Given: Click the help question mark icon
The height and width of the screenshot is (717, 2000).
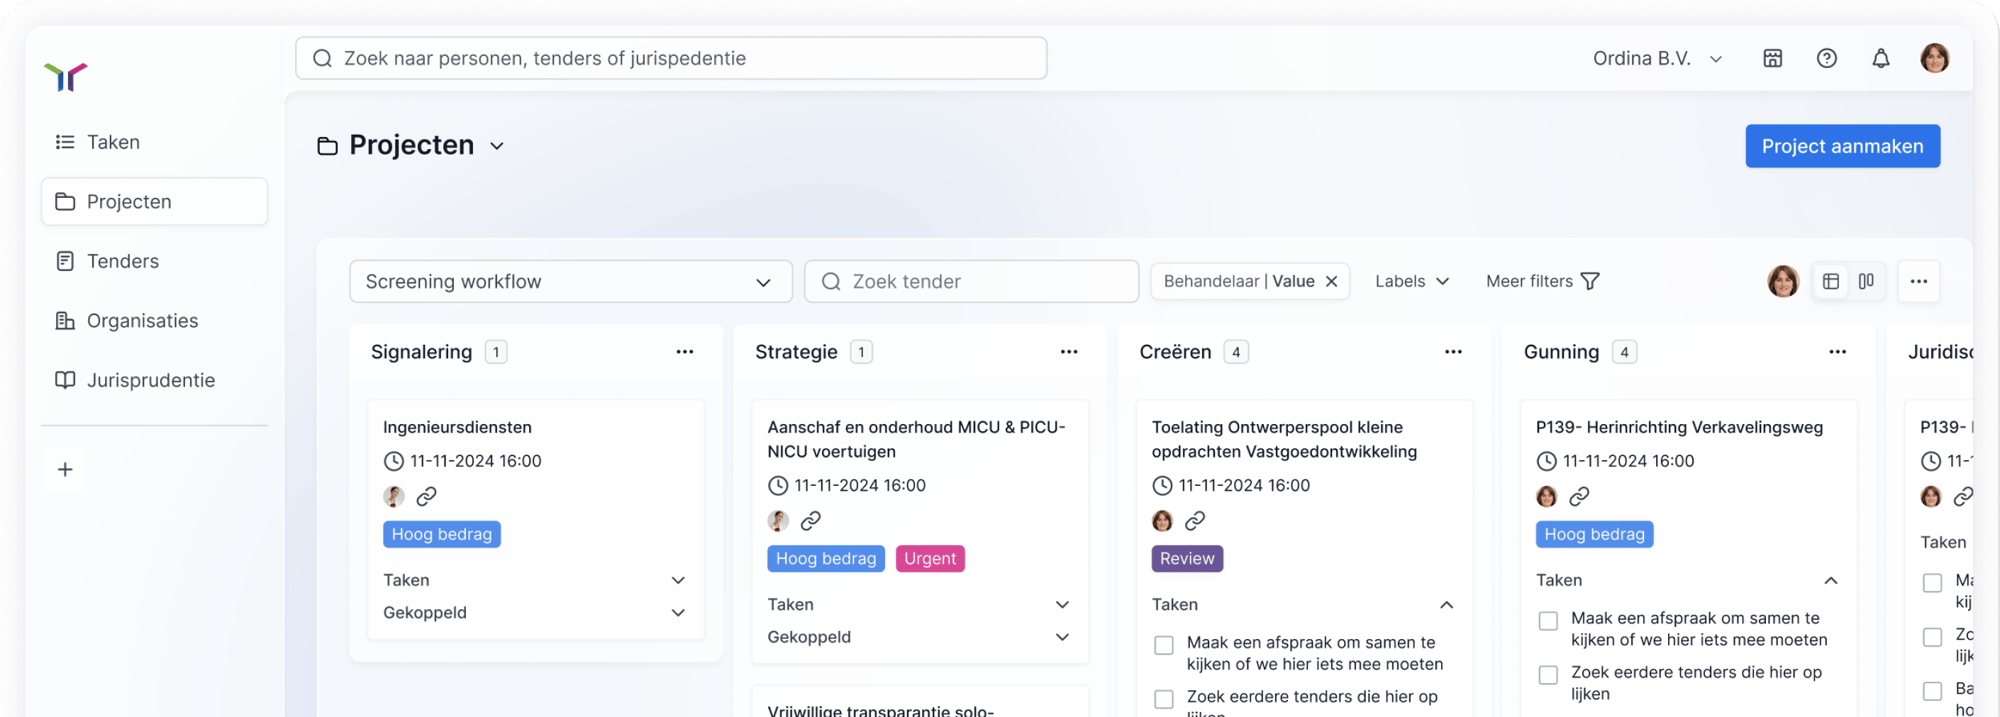Looking at the screenshot, I should coord(1826,59).
